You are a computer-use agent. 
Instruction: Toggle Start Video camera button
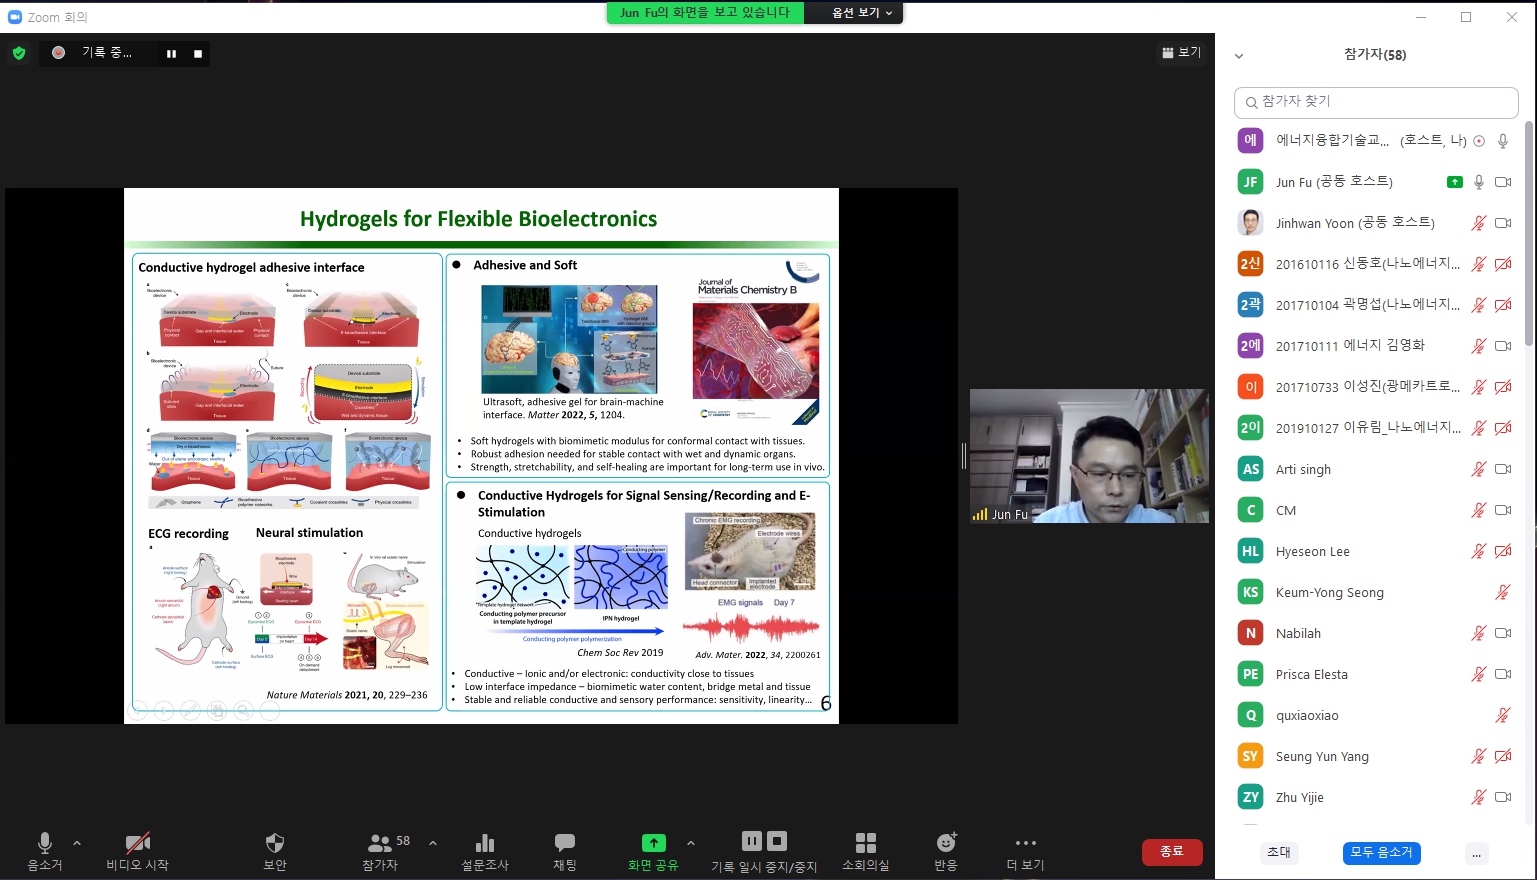tap(138, 843)
